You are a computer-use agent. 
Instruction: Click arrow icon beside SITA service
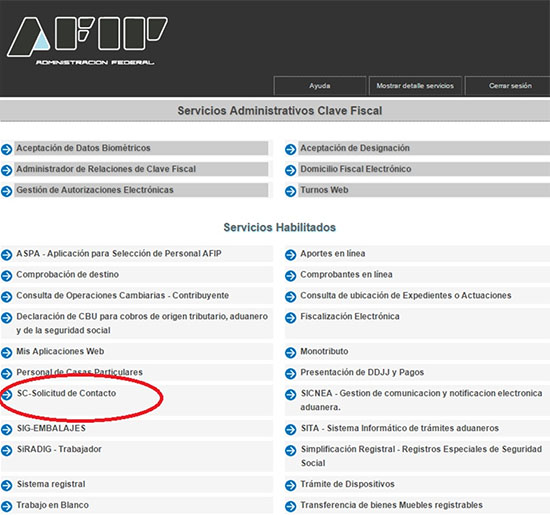[x=290, y=429]
